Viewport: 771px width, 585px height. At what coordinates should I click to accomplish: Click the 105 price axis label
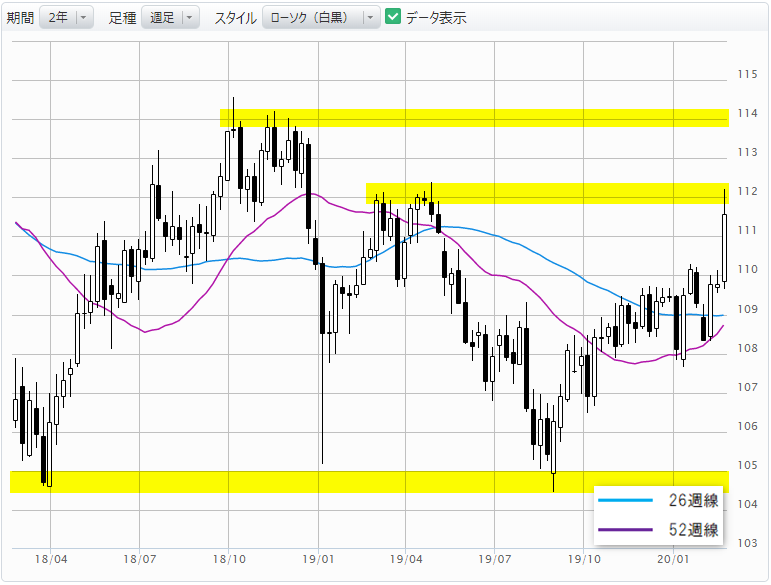747,465
